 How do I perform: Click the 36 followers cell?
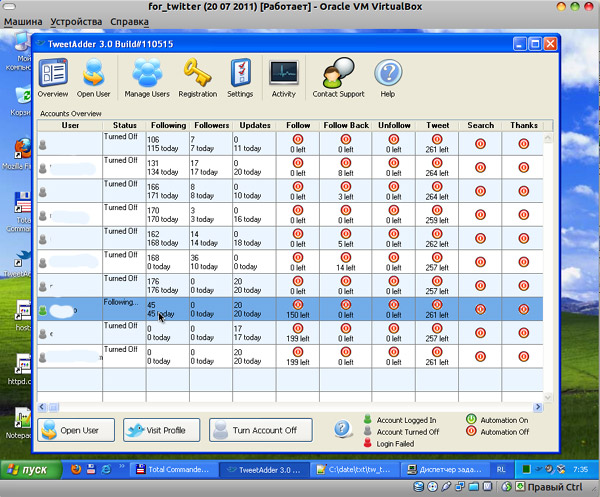[211, 262]
